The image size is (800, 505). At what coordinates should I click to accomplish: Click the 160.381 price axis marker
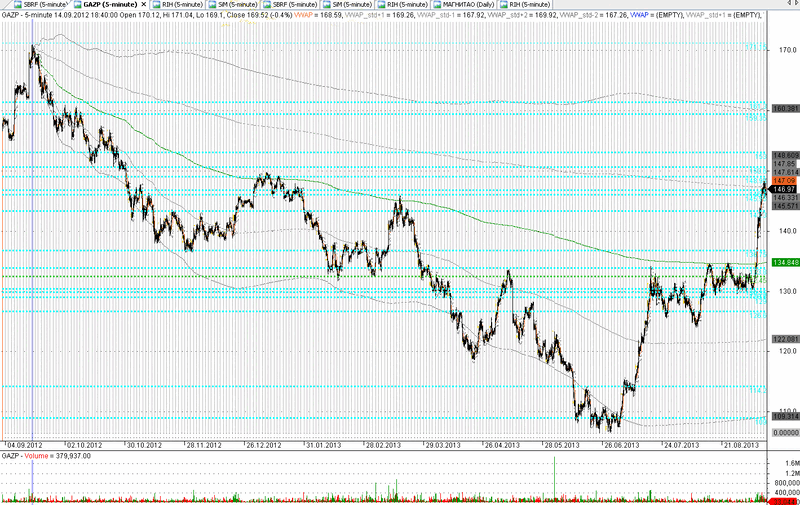786,109
